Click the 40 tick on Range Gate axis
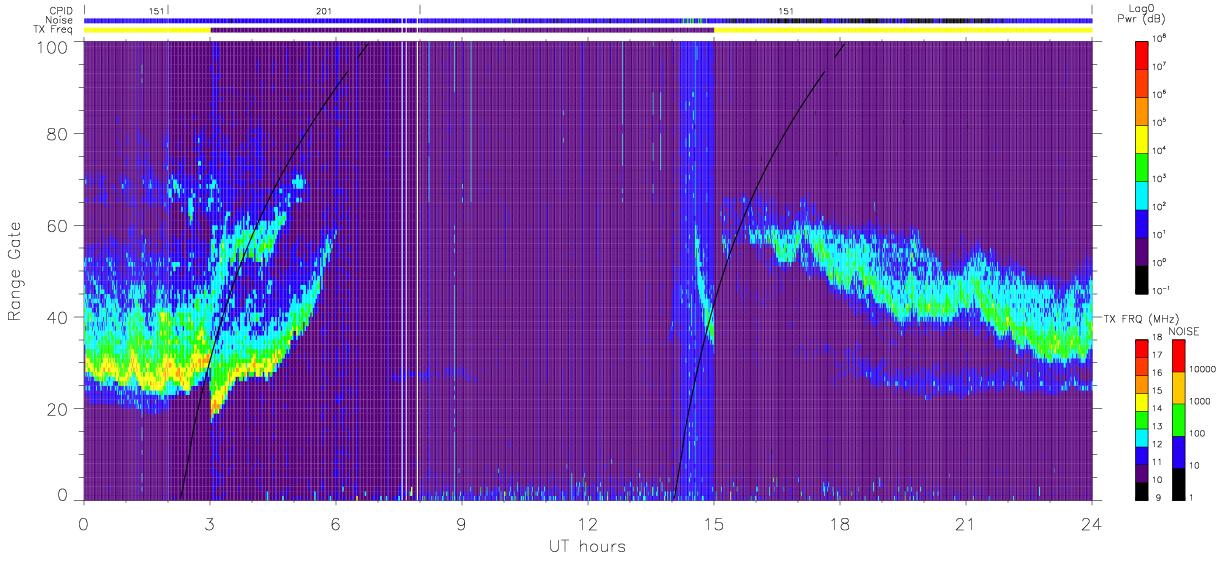 click(58, 317)
